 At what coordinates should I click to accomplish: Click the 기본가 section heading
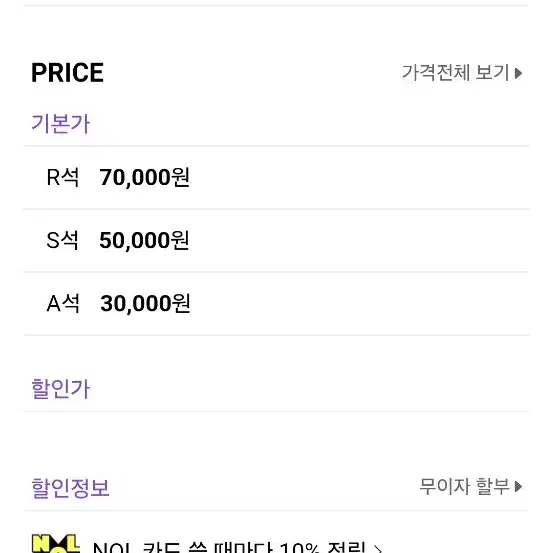pos(61,124)
